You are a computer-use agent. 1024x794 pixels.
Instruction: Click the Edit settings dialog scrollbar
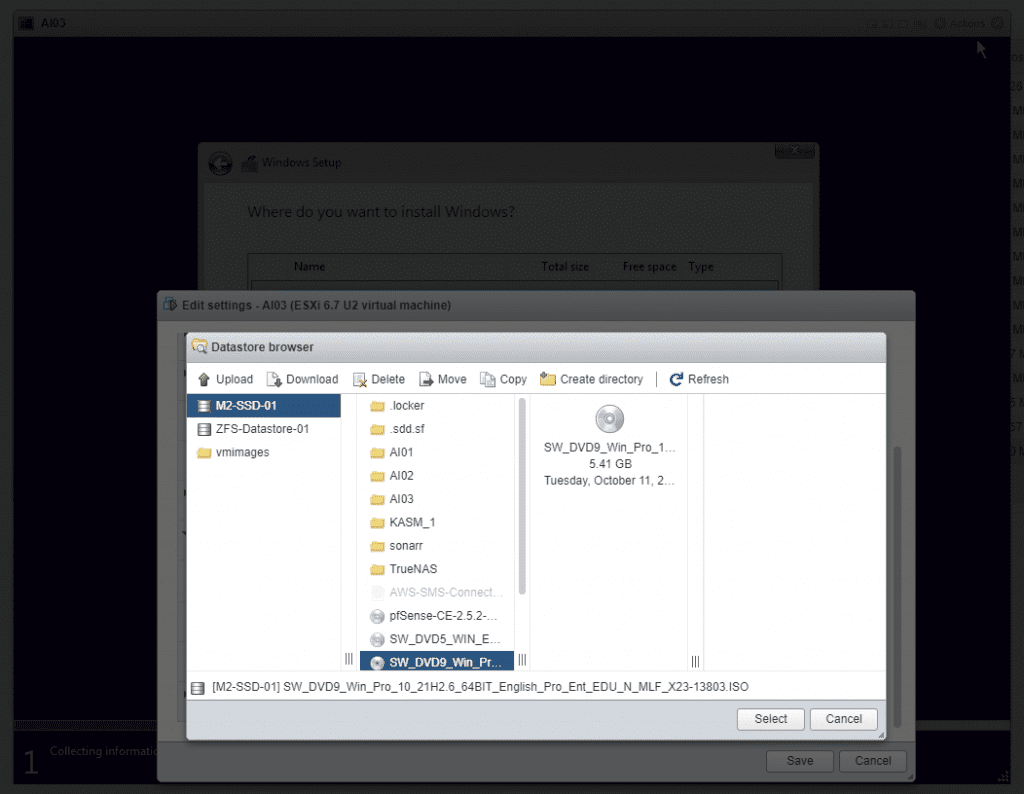point(897,586)
